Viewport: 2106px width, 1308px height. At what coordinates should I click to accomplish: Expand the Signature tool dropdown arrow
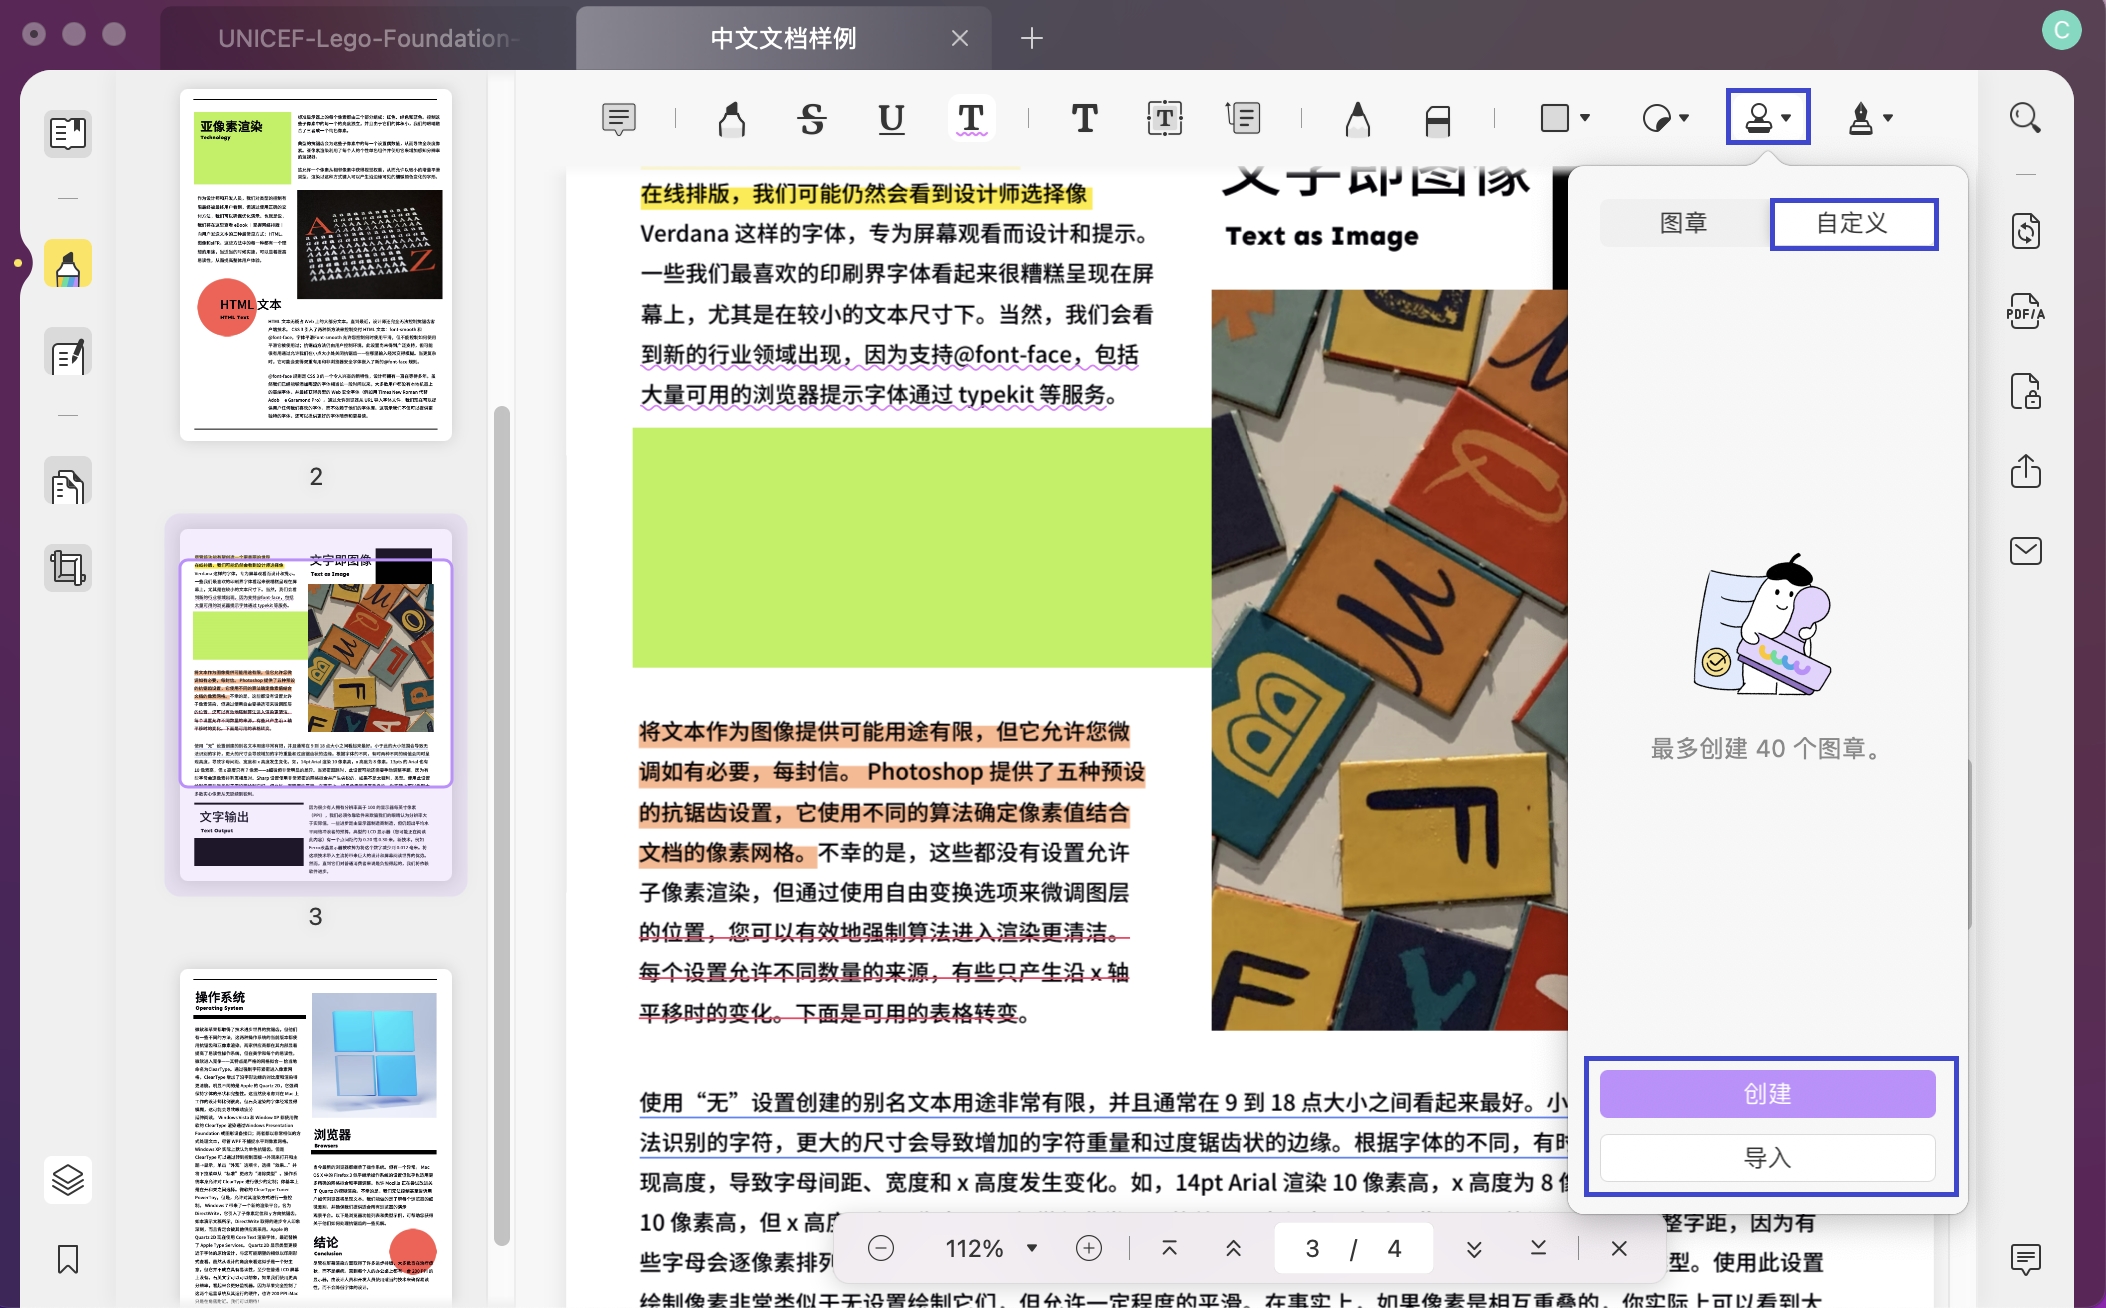coord(1888,118)
